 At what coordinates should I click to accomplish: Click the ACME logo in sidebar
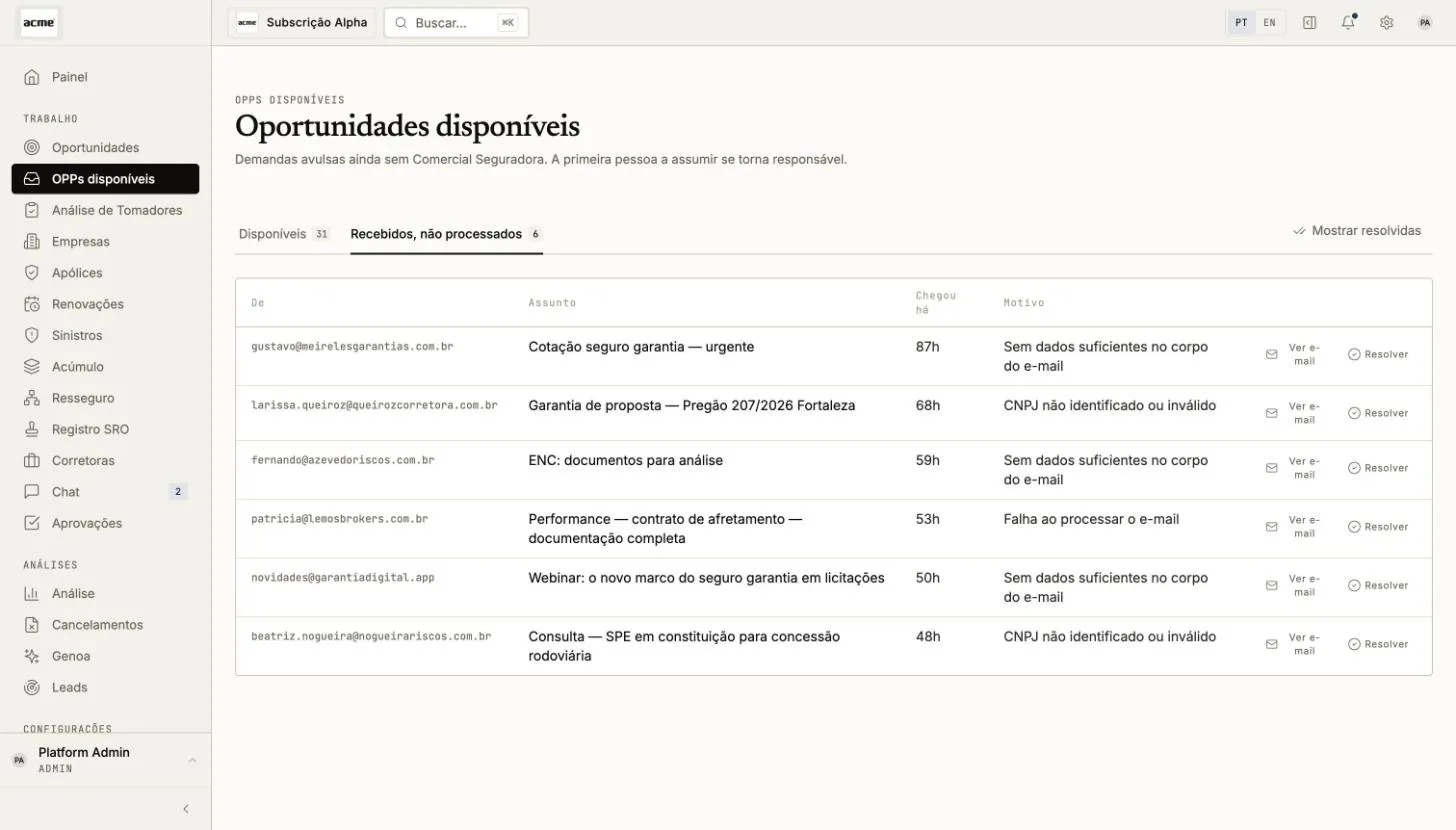39,22
